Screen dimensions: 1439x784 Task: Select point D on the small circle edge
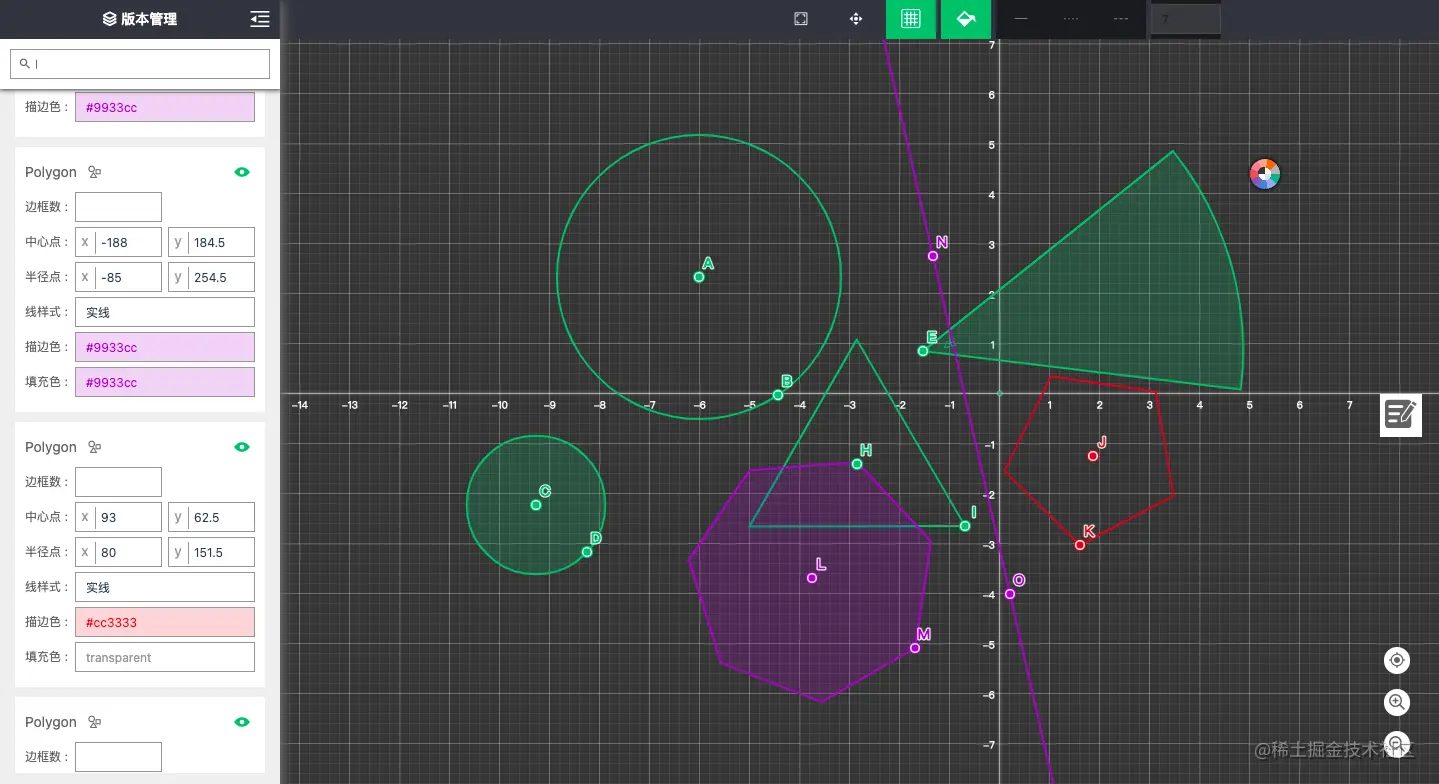[587, 552]
